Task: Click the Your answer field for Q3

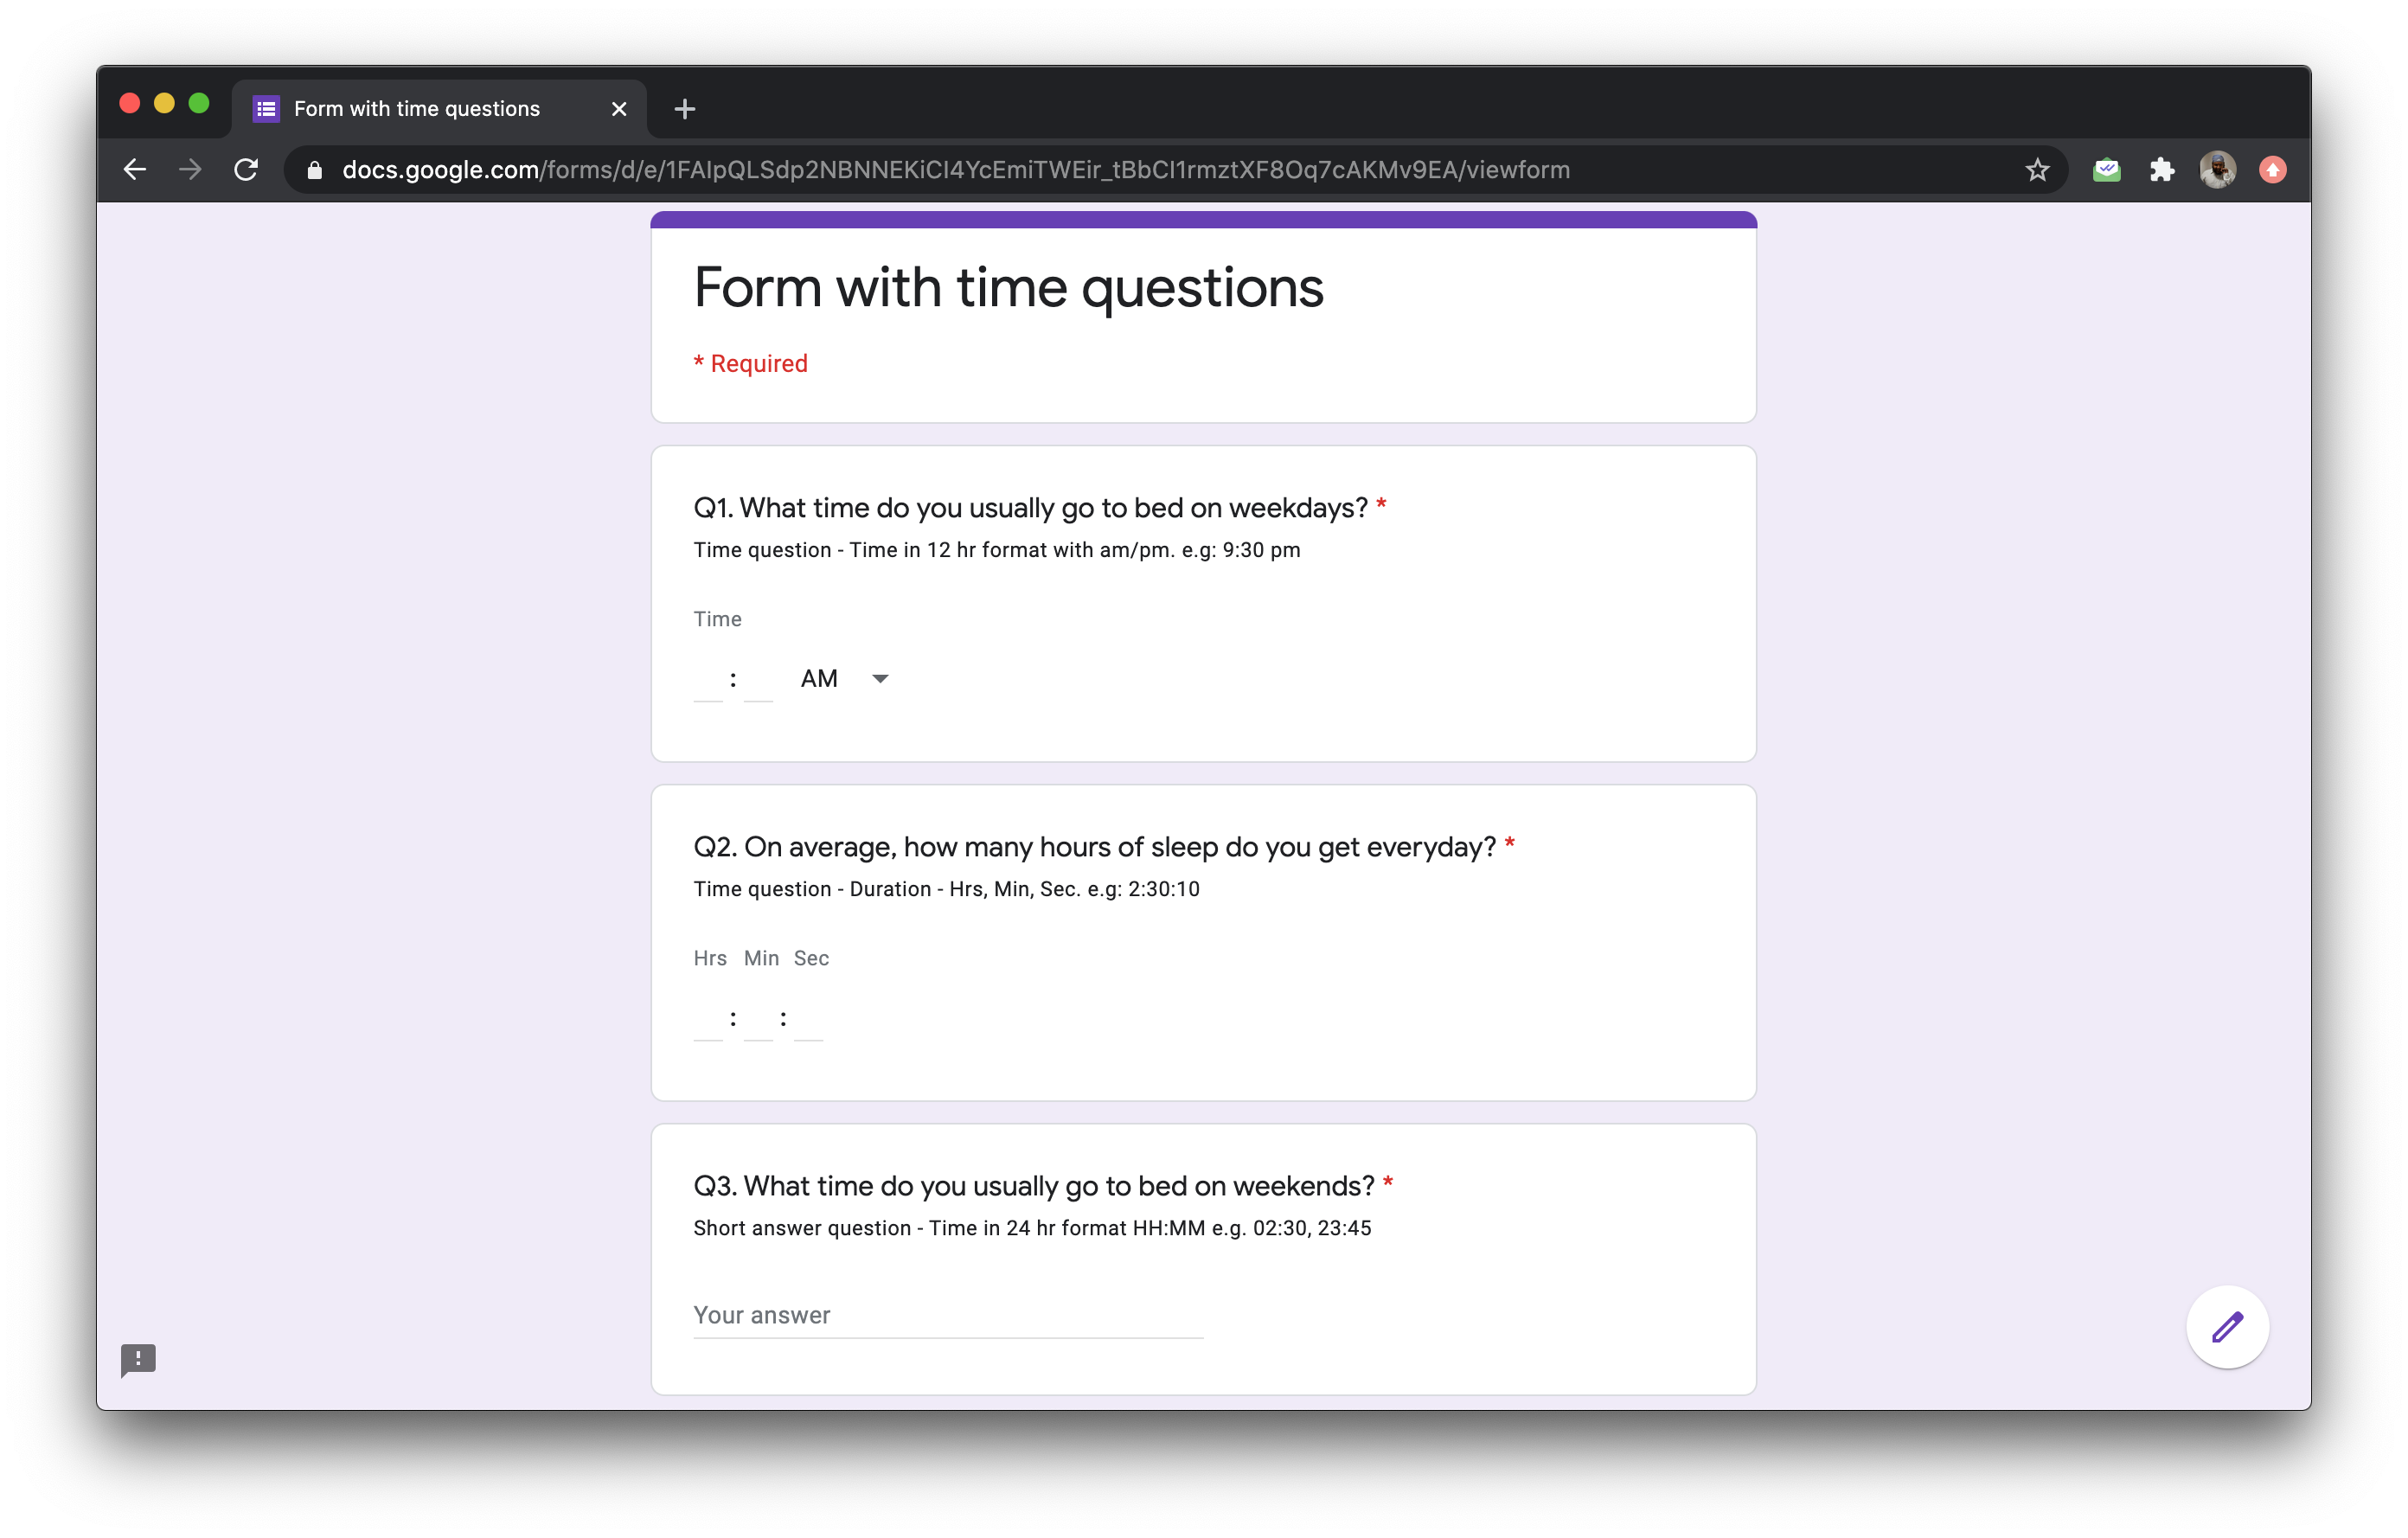Action: click(x=948, y=1313)
